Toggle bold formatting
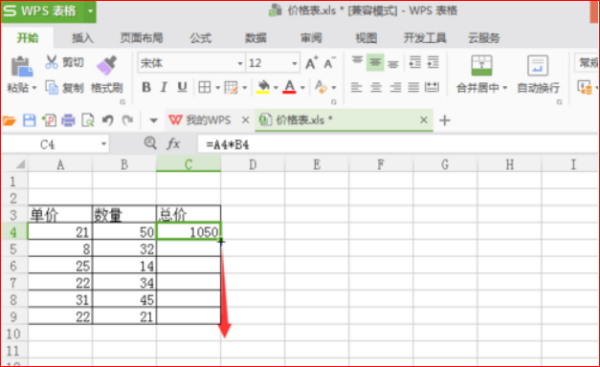600x367 pixels. tap(146, 87)
